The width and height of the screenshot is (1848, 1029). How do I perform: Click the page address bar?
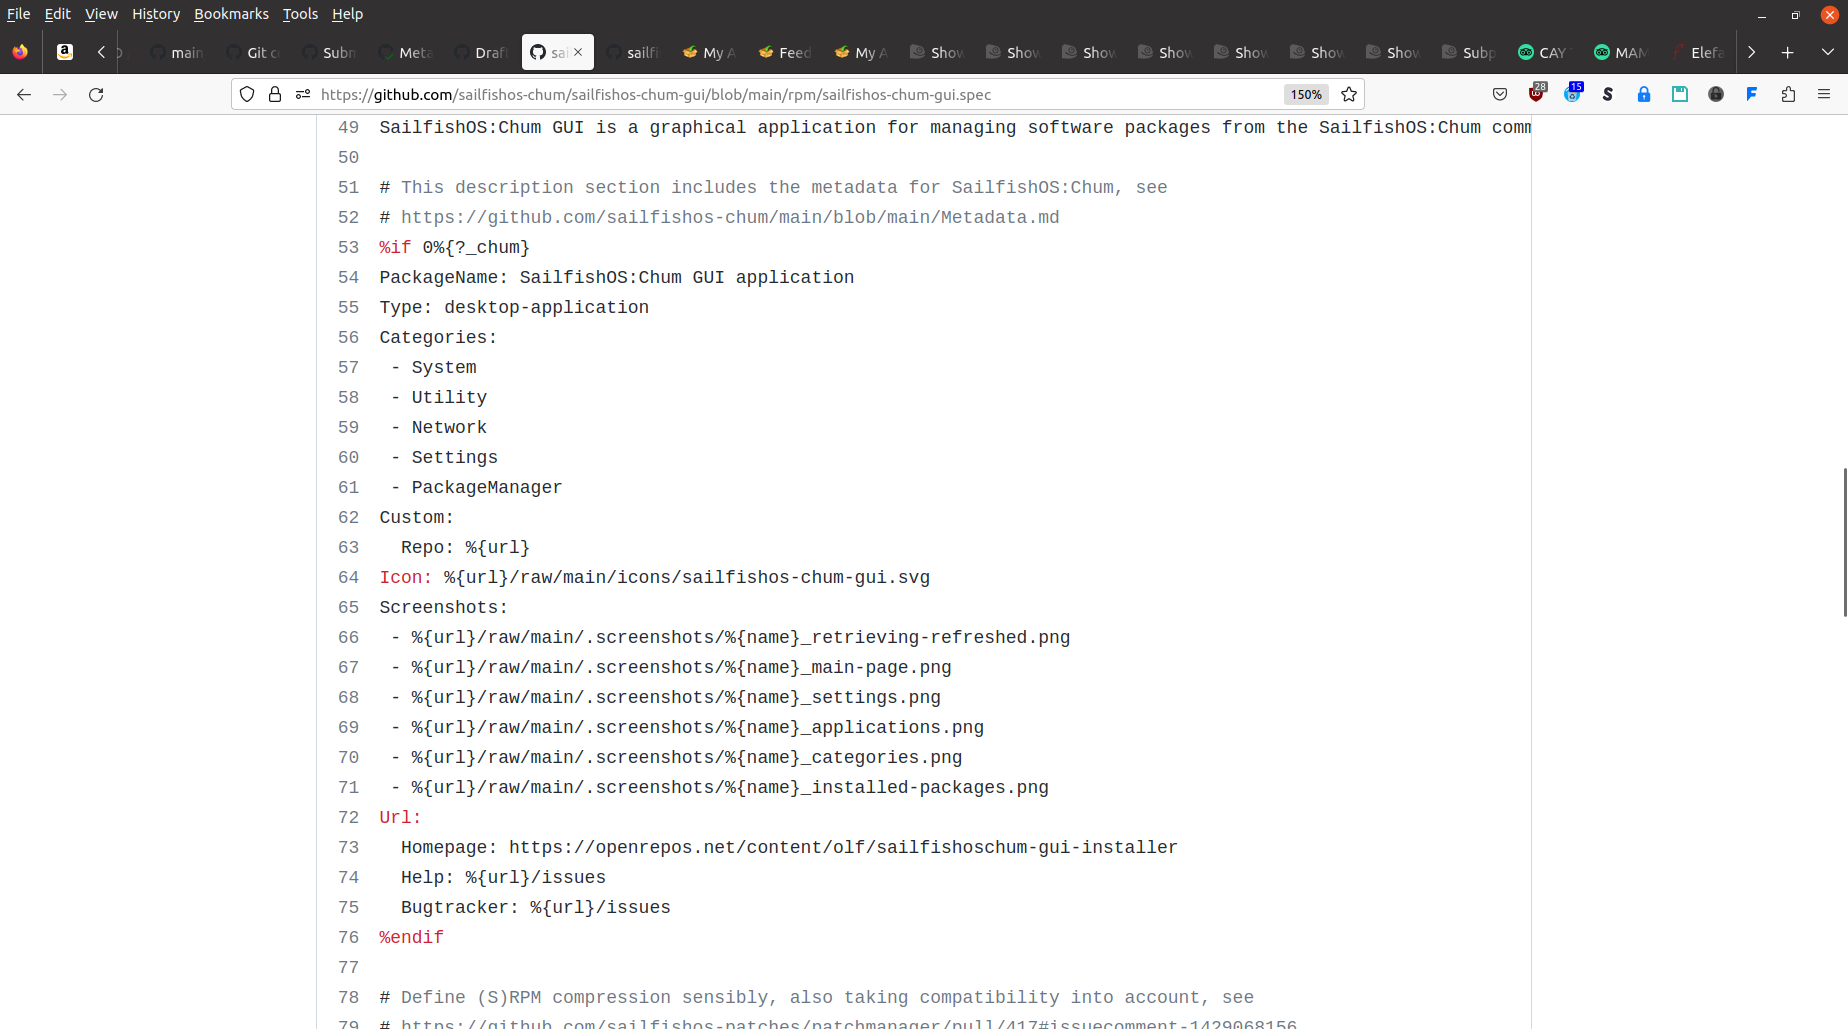tap(700, 94)
